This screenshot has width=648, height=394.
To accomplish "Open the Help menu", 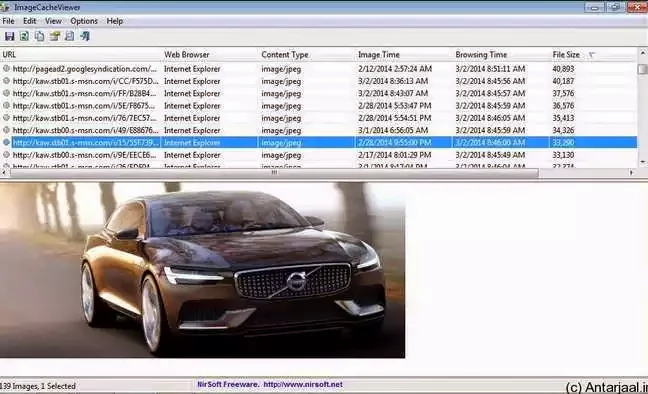I will click(x=114, y=21).
